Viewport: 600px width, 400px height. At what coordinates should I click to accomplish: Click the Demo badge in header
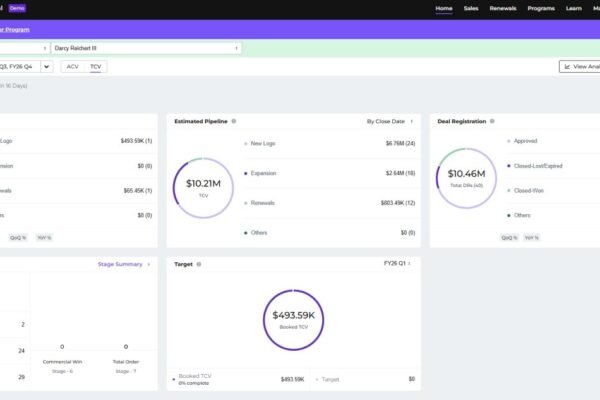click(18, 8)
